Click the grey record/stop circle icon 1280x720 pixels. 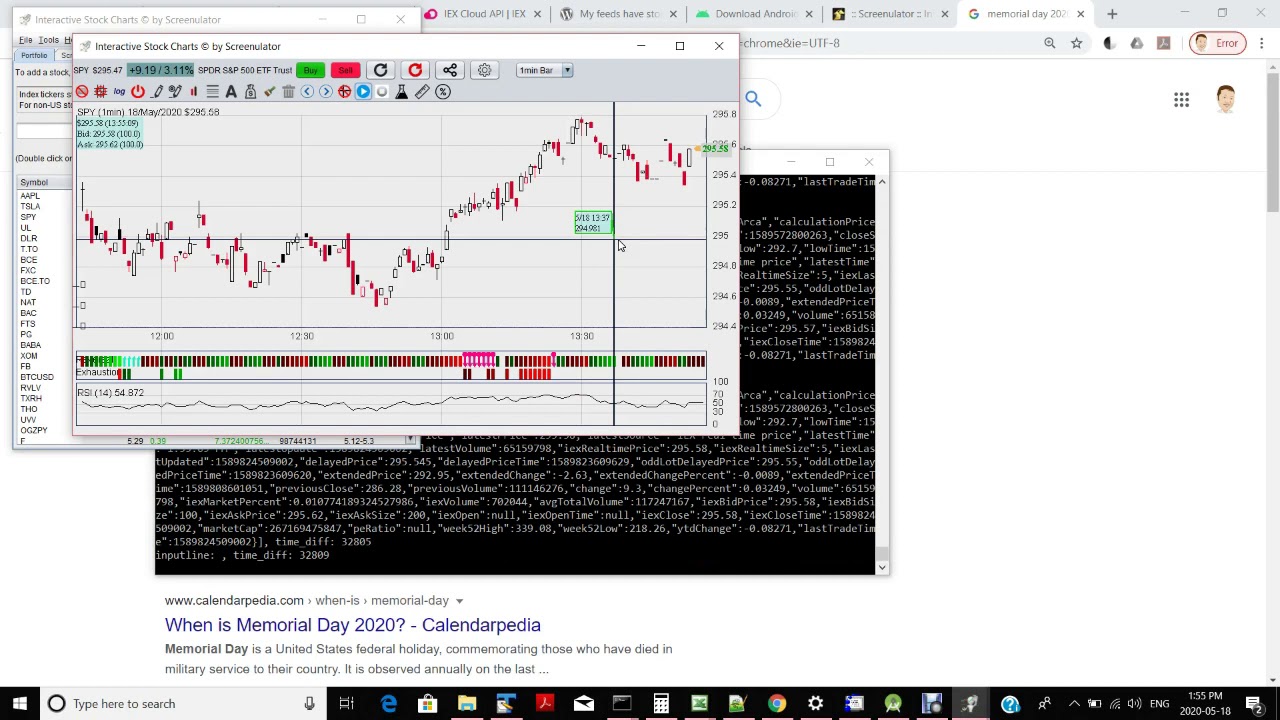pos(382,91)
